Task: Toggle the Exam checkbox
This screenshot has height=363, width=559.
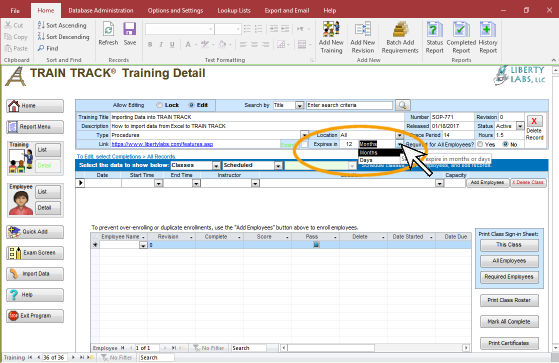Action: (x=304, y=144)
